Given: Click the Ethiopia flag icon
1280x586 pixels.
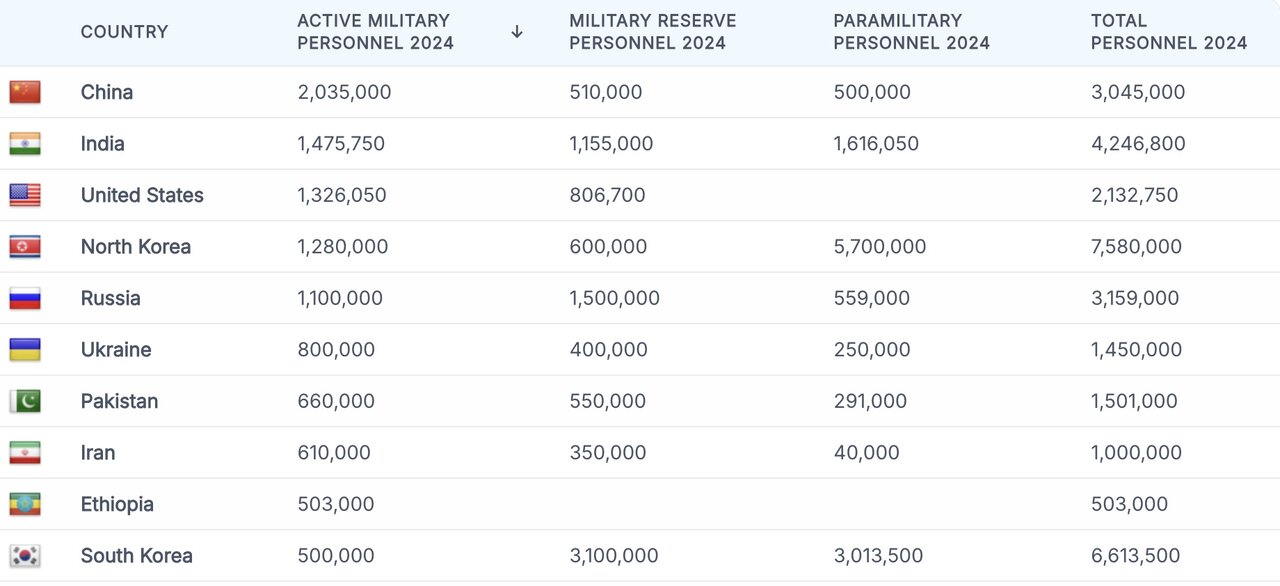Looking at the screenshot, I should pos(25,504).
